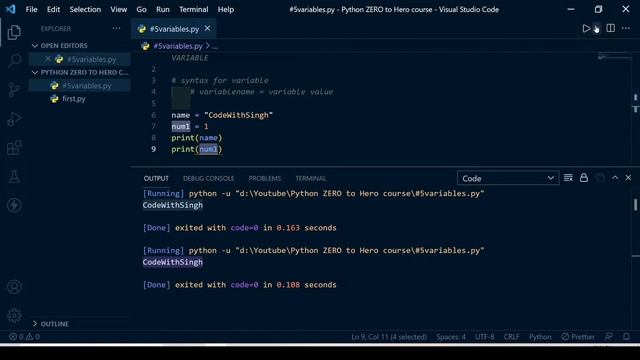Open the Manage settings gear

click(14, 315)
